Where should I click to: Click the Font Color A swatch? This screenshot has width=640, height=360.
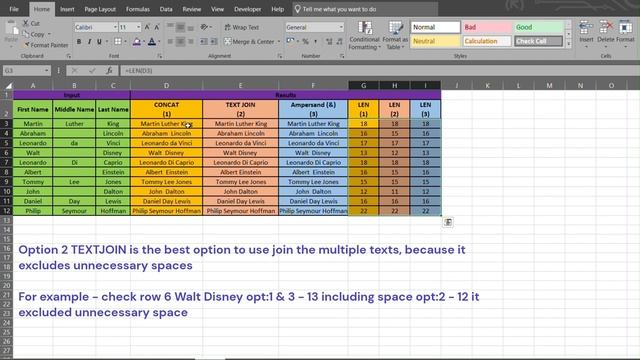point(151,41)
